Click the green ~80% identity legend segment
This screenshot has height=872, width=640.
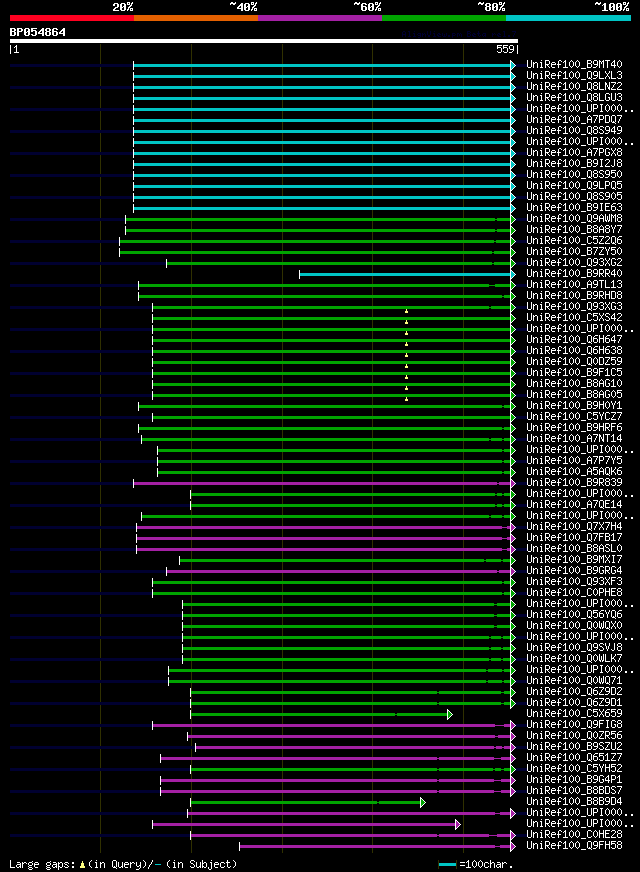tap(444, 18)
